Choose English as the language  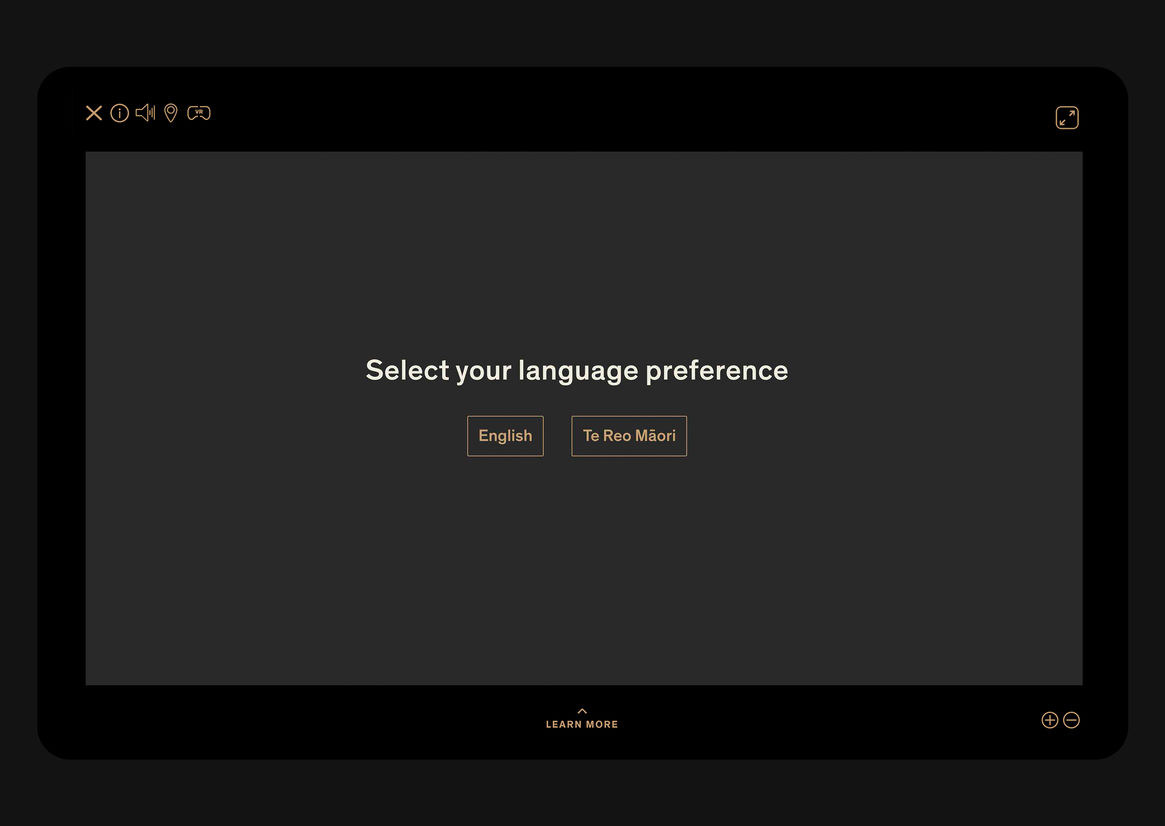pyautogui.click(x=505, y=436)
